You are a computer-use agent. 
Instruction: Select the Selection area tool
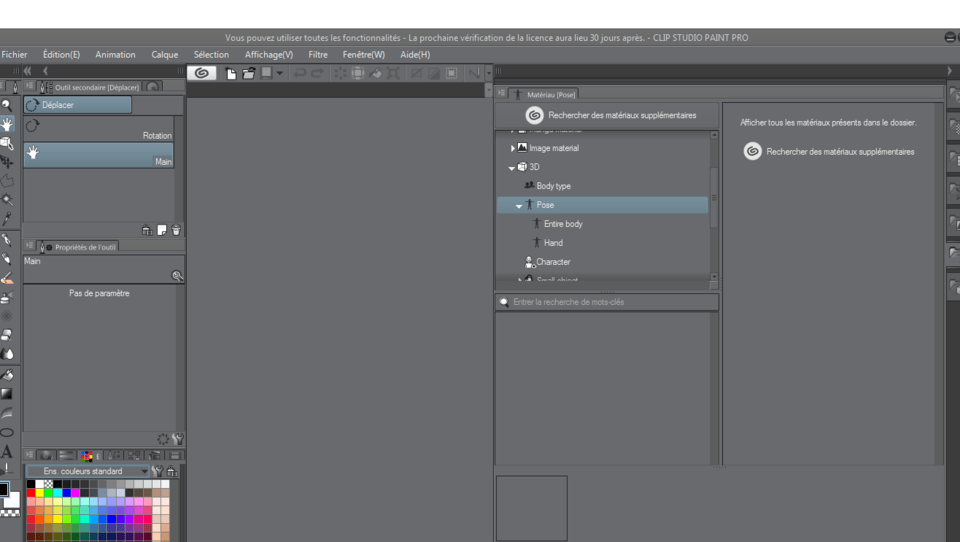7,181
